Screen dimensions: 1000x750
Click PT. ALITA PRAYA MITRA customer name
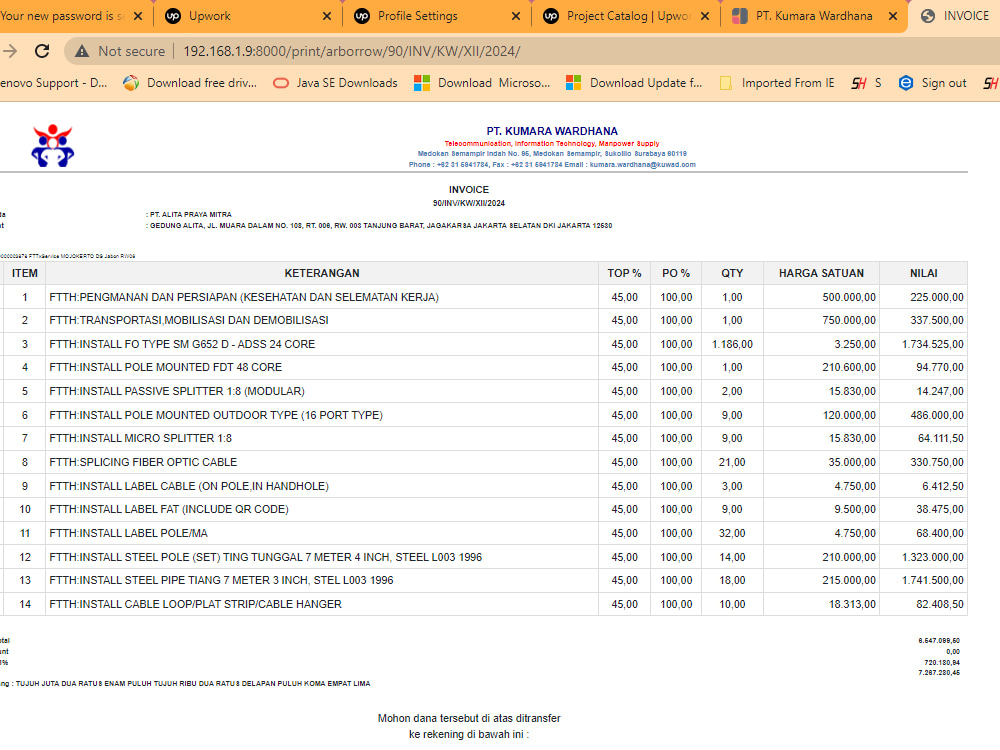coord(191,214)
